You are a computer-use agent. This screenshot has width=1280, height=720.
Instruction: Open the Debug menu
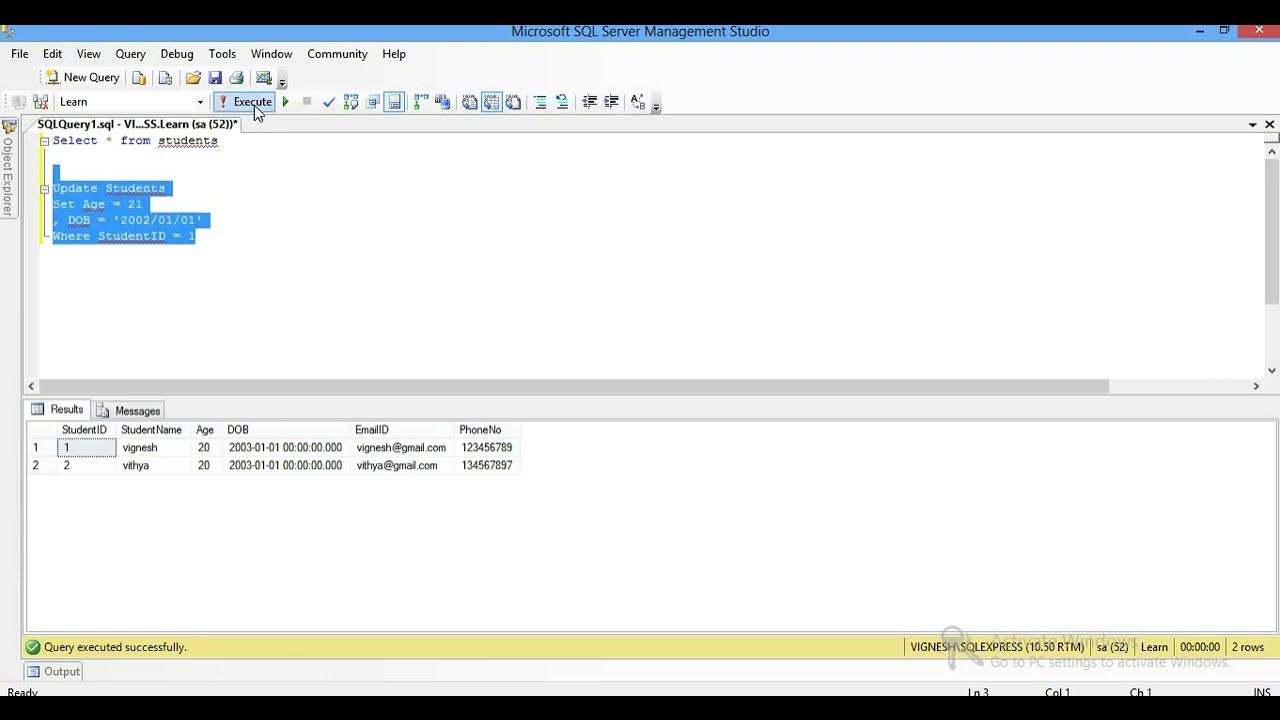(177, 54)
